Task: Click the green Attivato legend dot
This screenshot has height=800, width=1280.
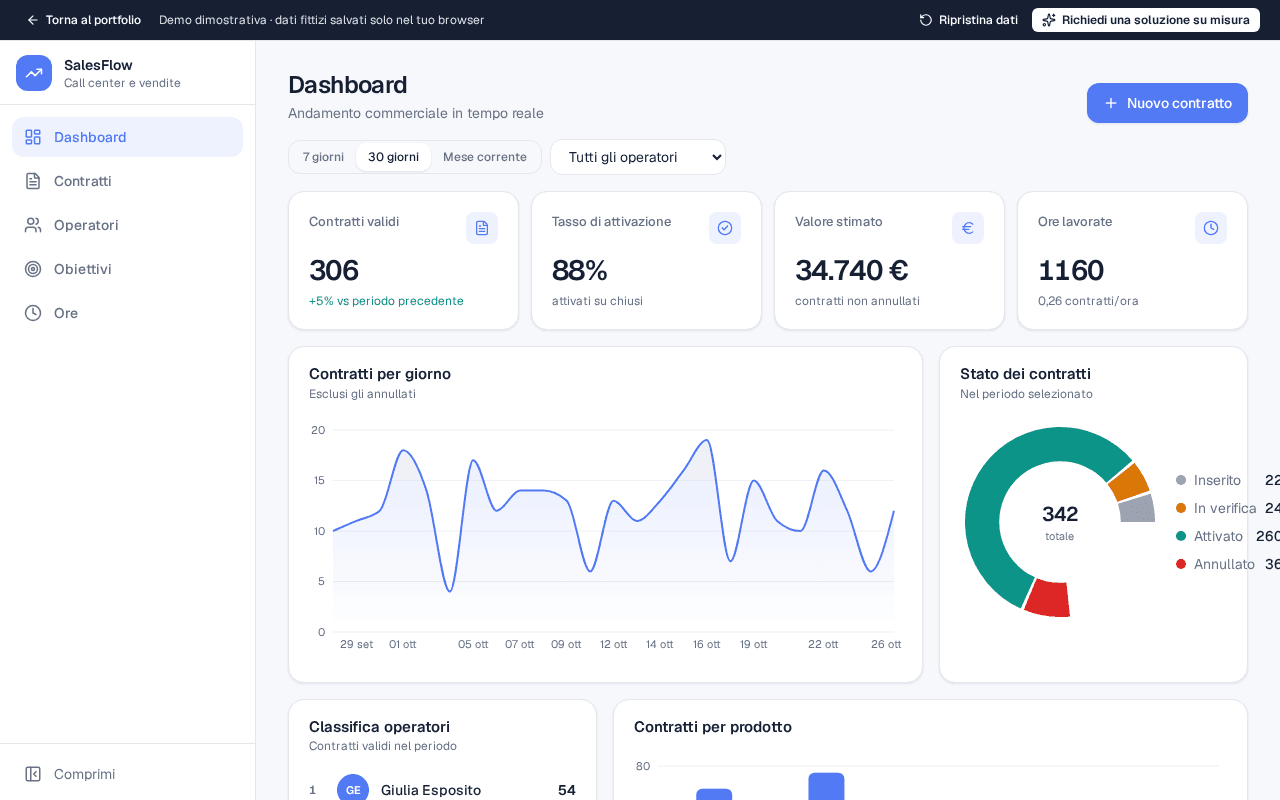Action: click(x=1181, y=536)
